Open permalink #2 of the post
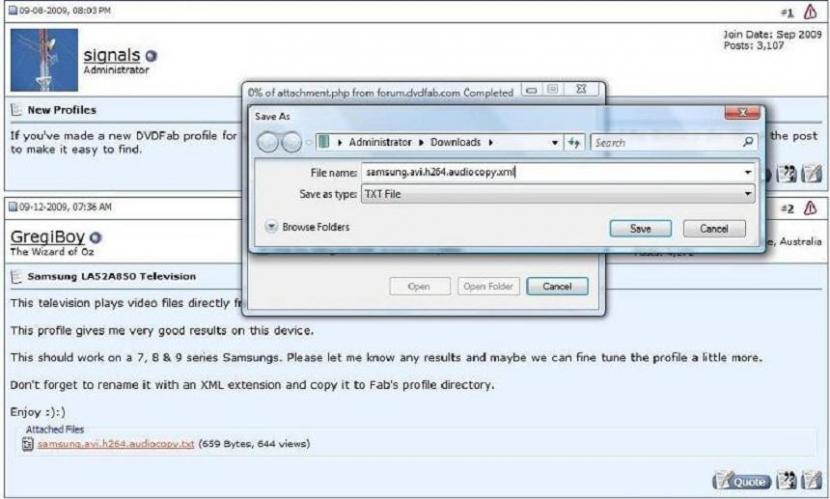This screenshot has width=830, height=499. [787, 209]
